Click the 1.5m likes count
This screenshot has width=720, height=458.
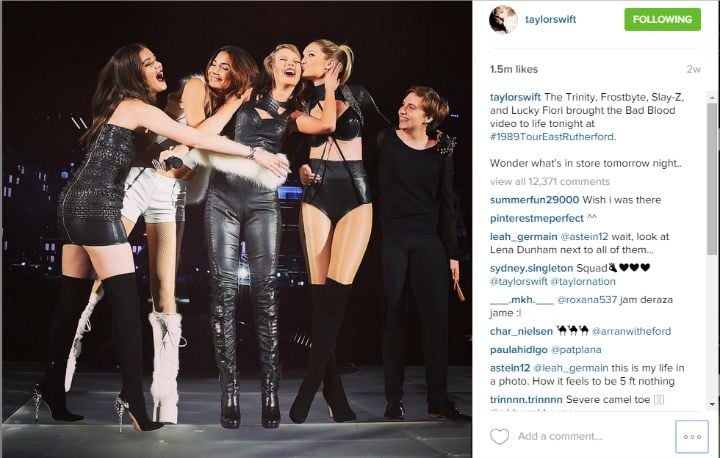[514, 69]
